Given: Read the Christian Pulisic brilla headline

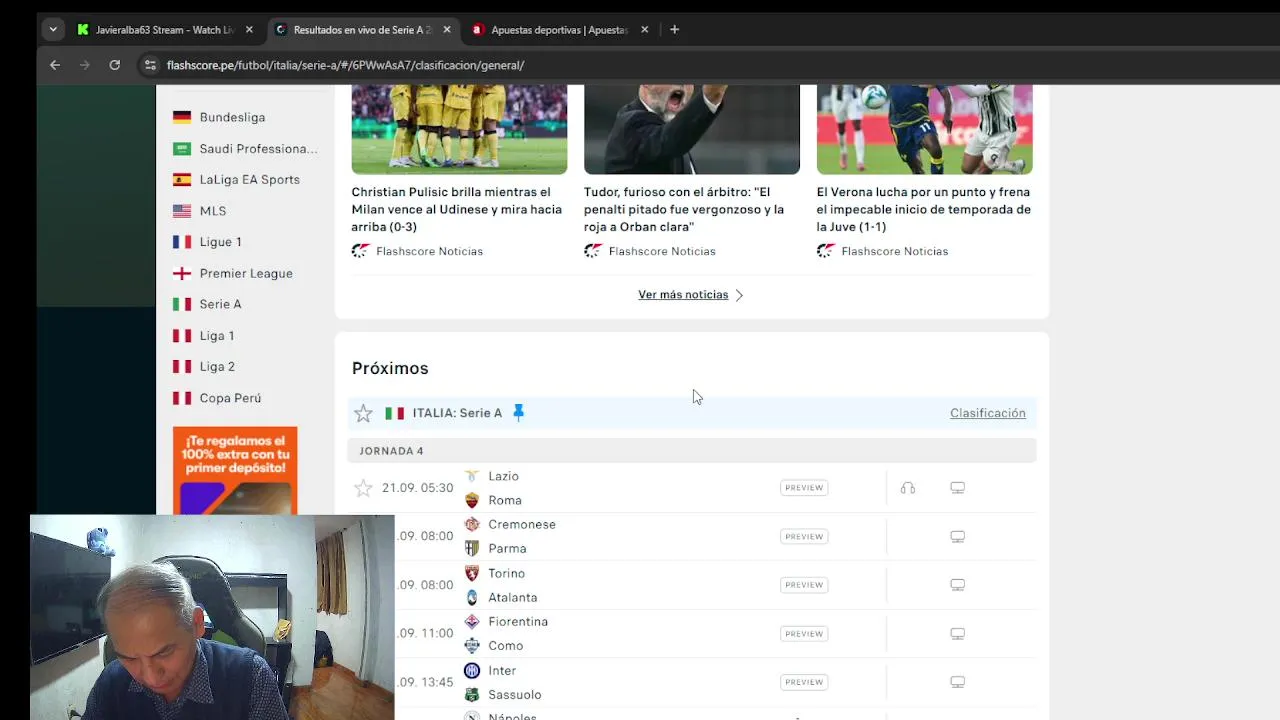Looking at the screenshot, I should (x=457, y=209).
